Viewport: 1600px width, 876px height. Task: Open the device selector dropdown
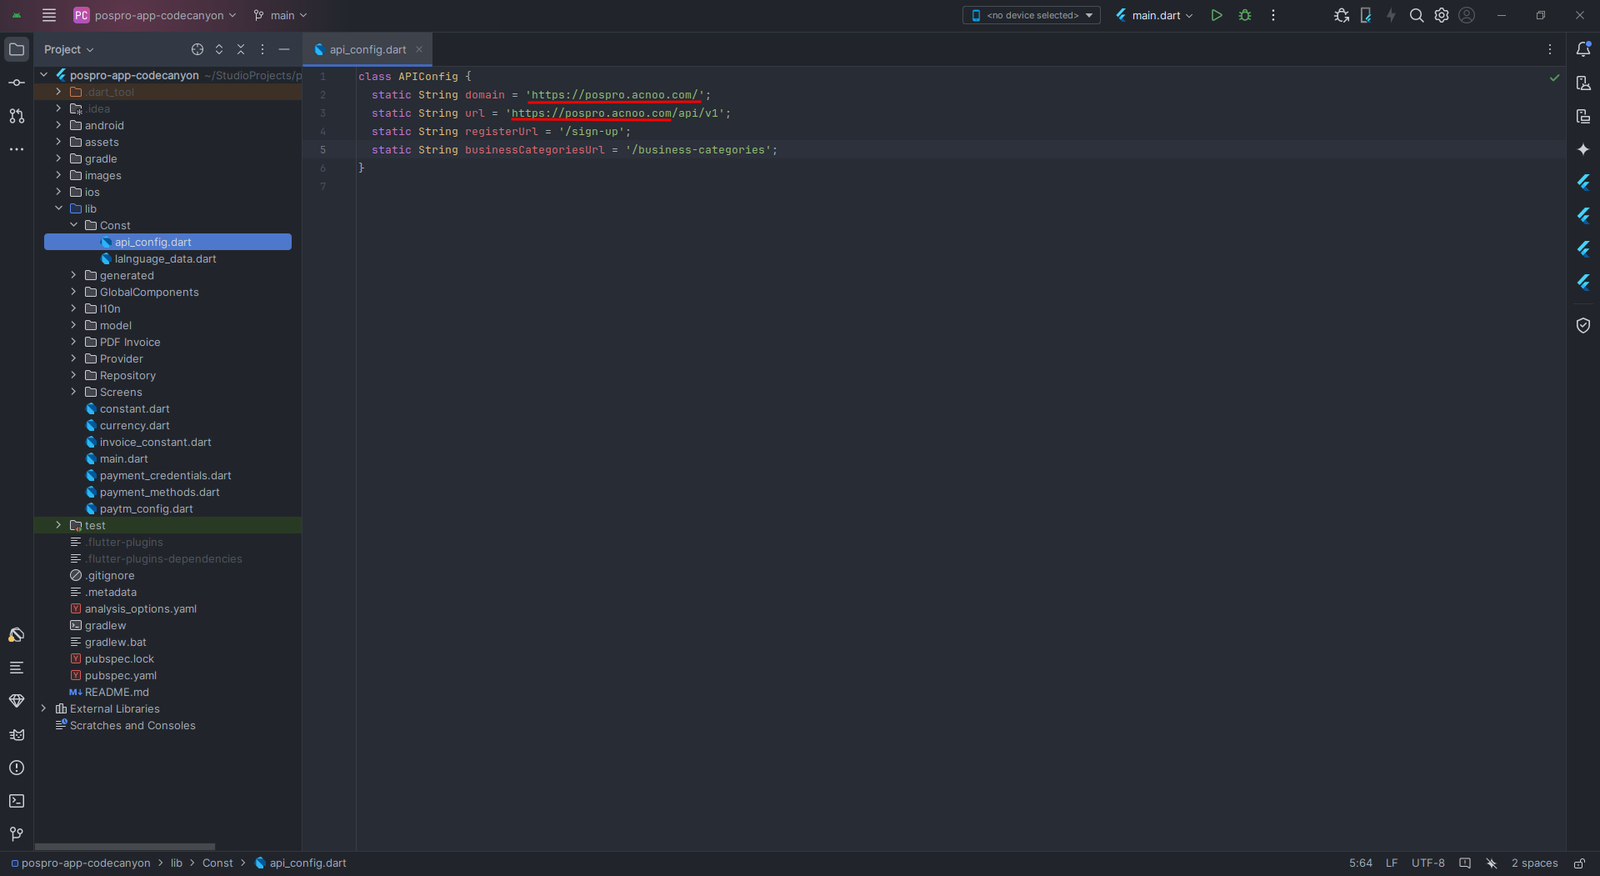[1031, 15]
